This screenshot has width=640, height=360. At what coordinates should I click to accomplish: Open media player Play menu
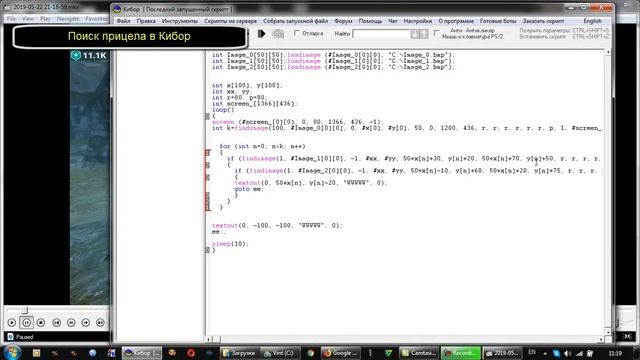pos(45,19)
